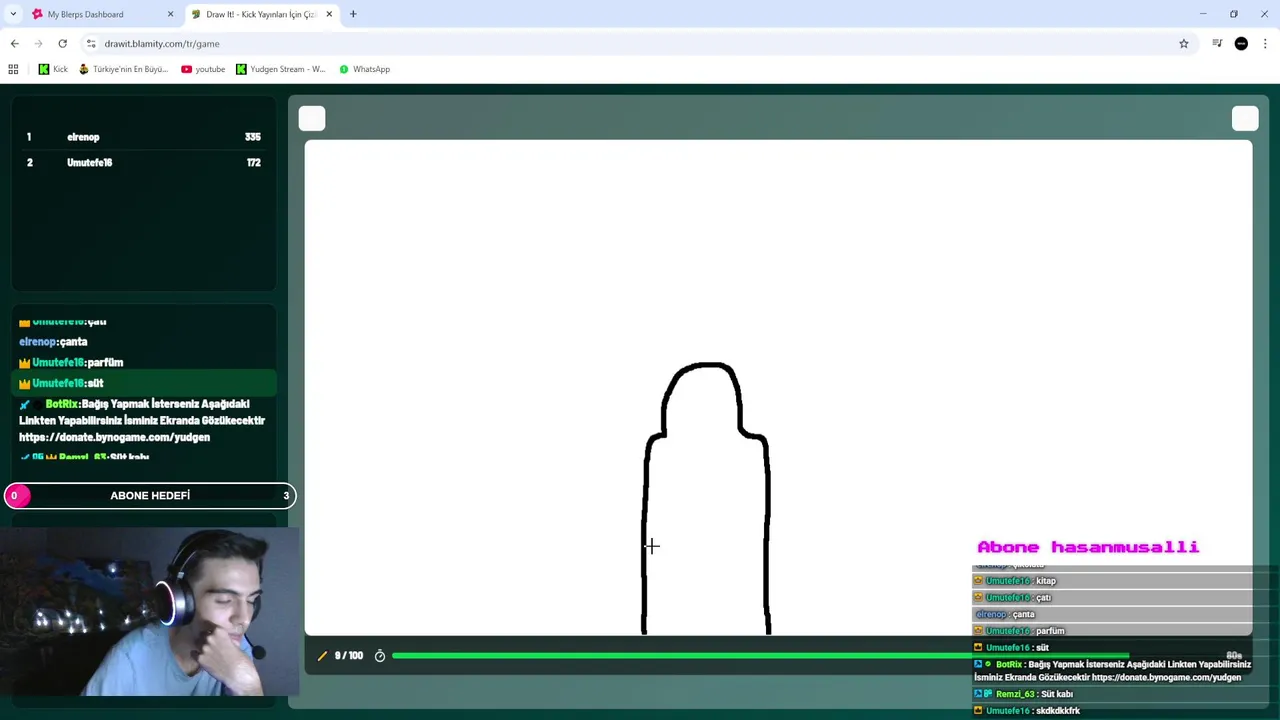
Task: Click the green round timer progress bar
Action: coord(760,656)
